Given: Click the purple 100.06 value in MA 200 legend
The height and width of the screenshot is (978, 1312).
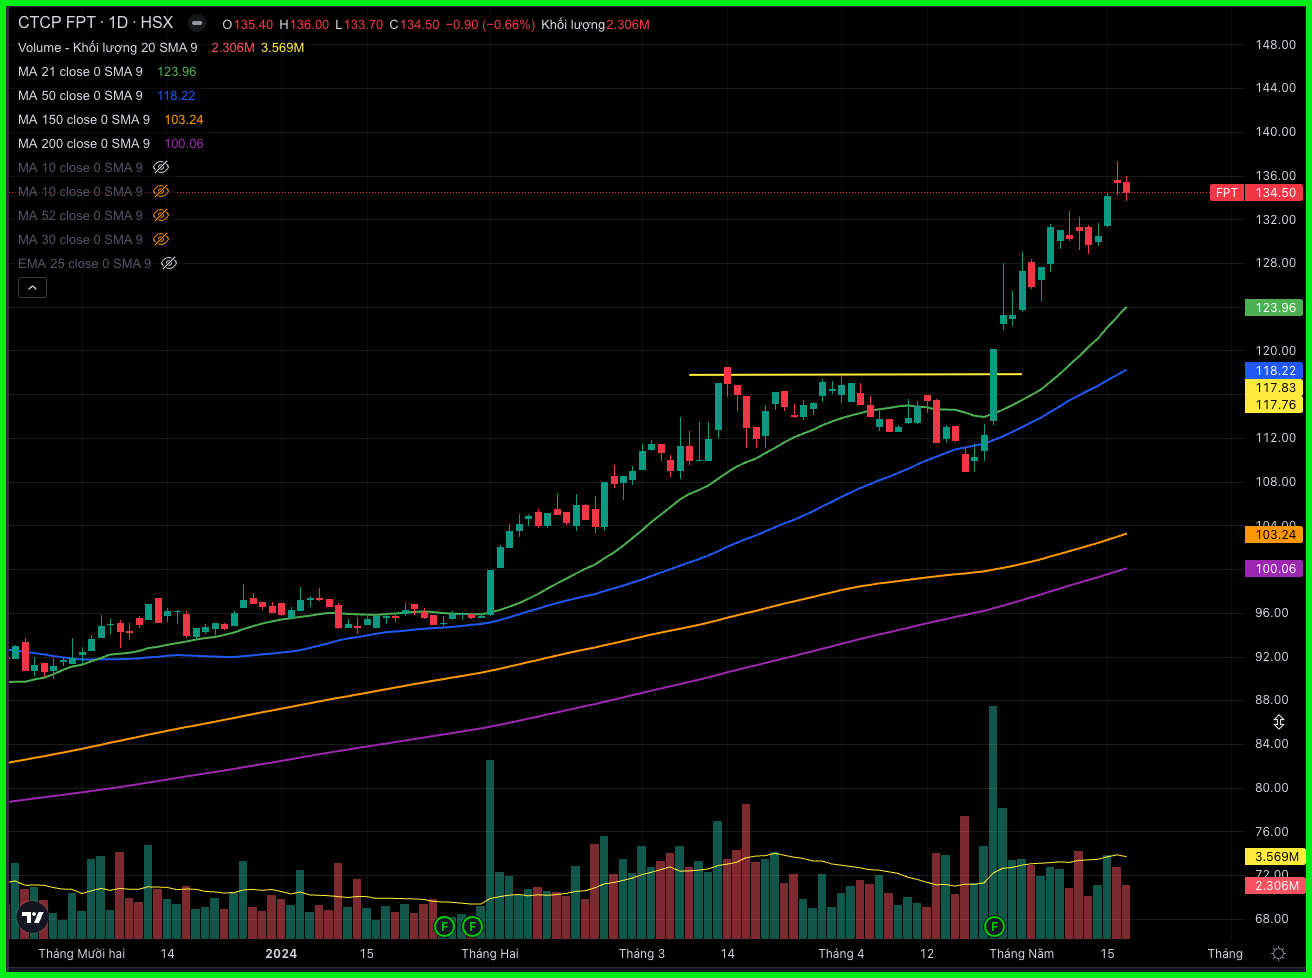Looking at the screenshot, I should (x=184, y=144).
